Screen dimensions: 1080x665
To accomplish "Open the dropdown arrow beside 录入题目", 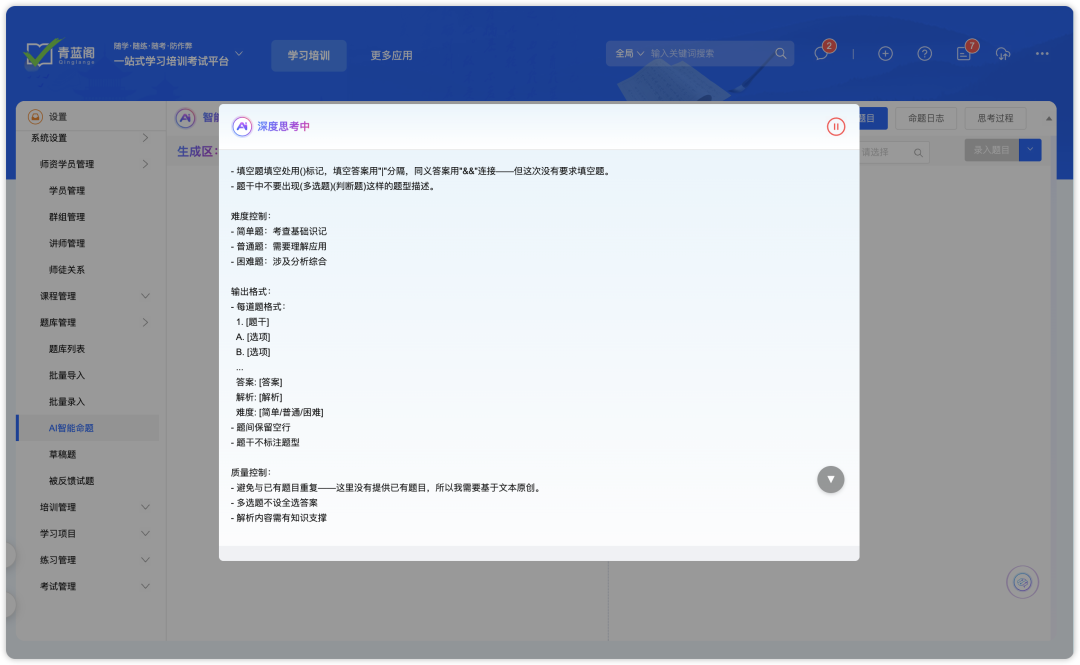I will tap(1029, 148).
